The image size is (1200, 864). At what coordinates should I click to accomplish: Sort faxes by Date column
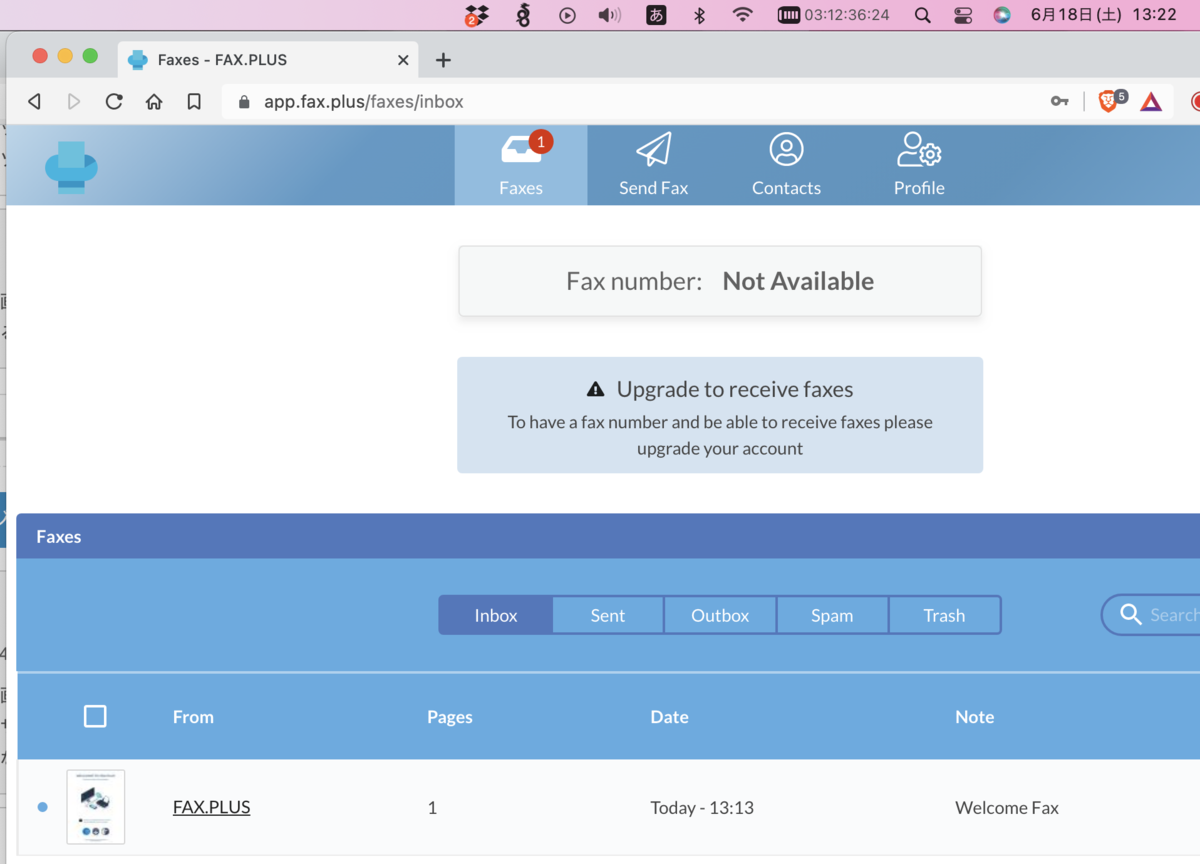click(669, 716)
